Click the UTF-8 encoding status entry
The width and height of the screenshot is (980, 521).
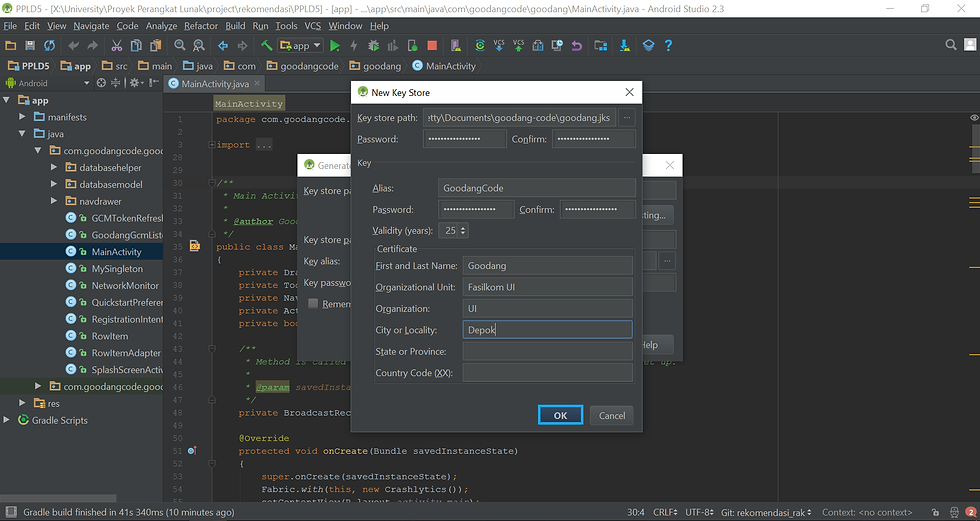point(699,512)
